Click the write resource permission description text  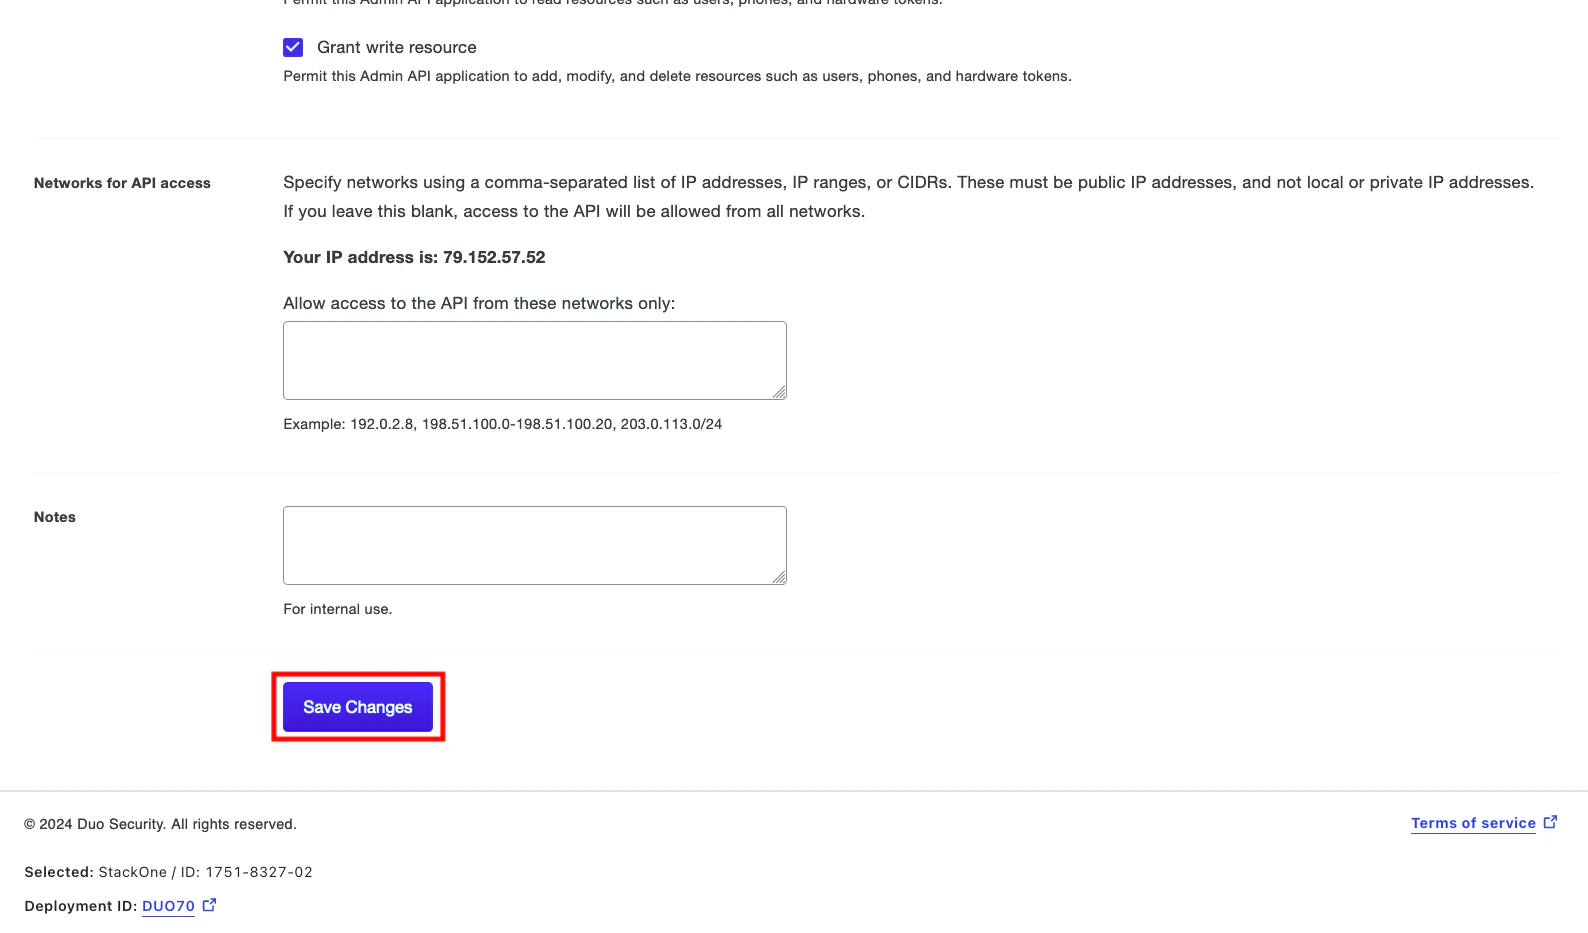coord(677,76)
